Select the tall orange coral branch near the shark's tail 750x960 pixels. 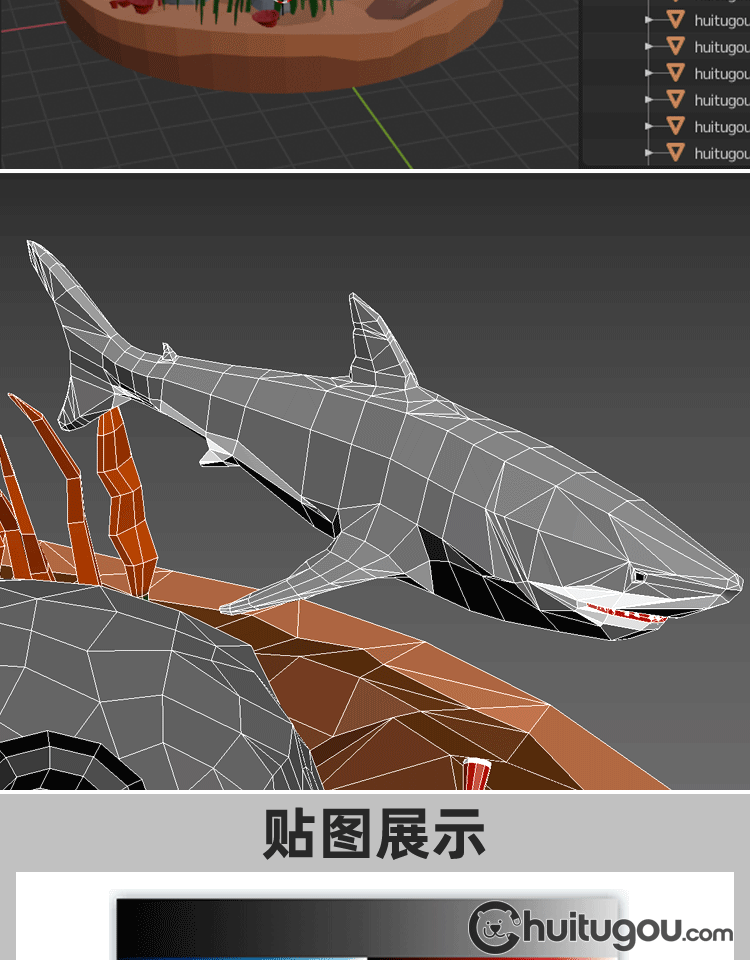126,500
